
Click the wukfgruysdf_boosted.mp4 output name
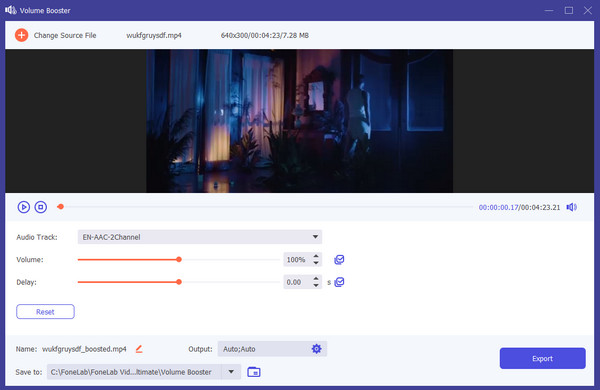[x=84, y=349]
